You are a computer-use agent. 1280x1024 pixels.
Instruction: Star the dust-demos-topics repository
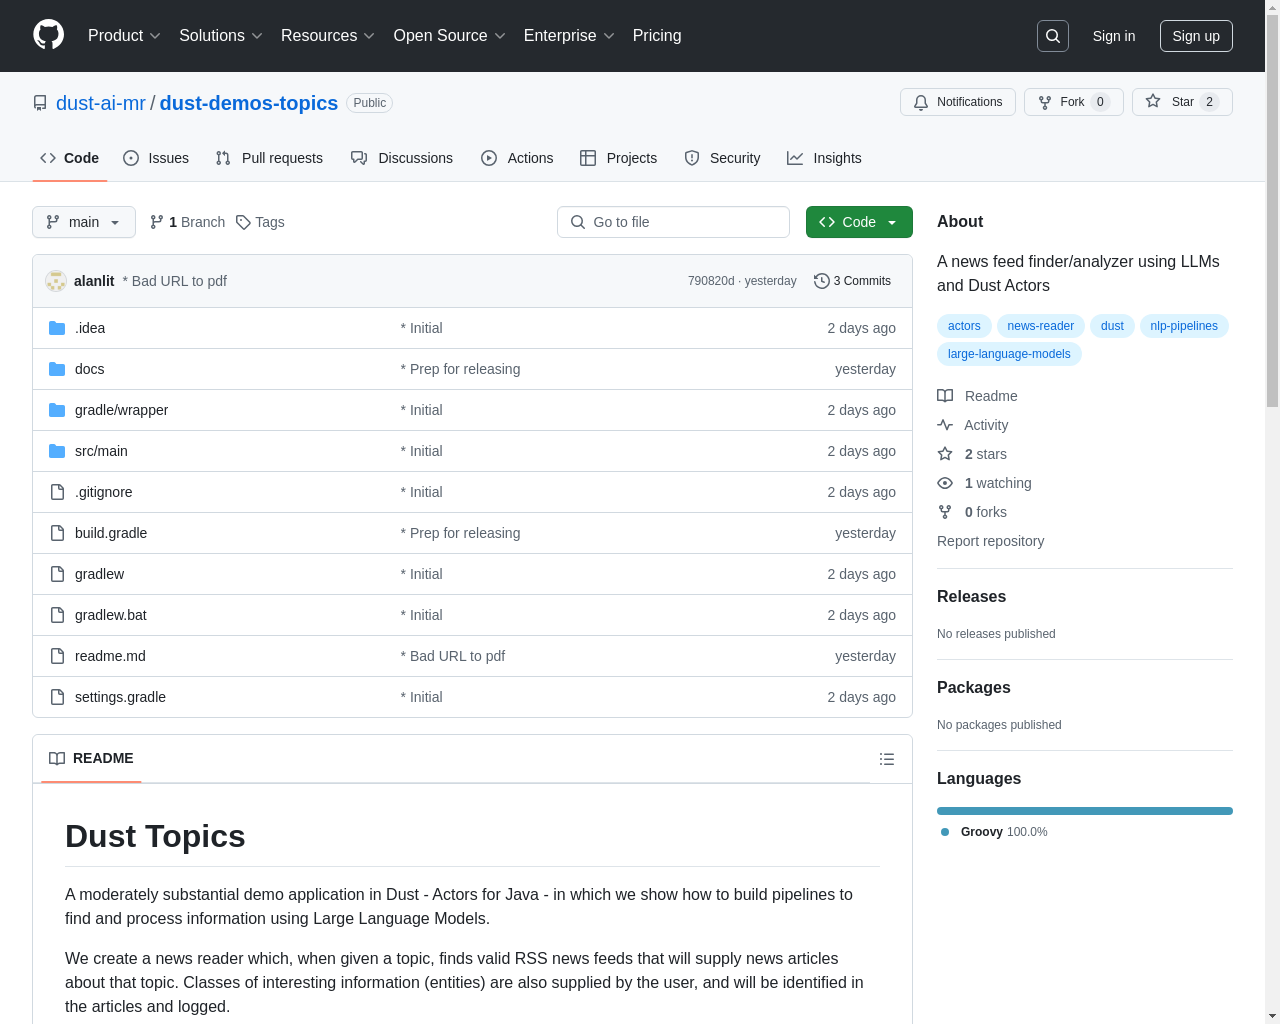pos(1182,102)
